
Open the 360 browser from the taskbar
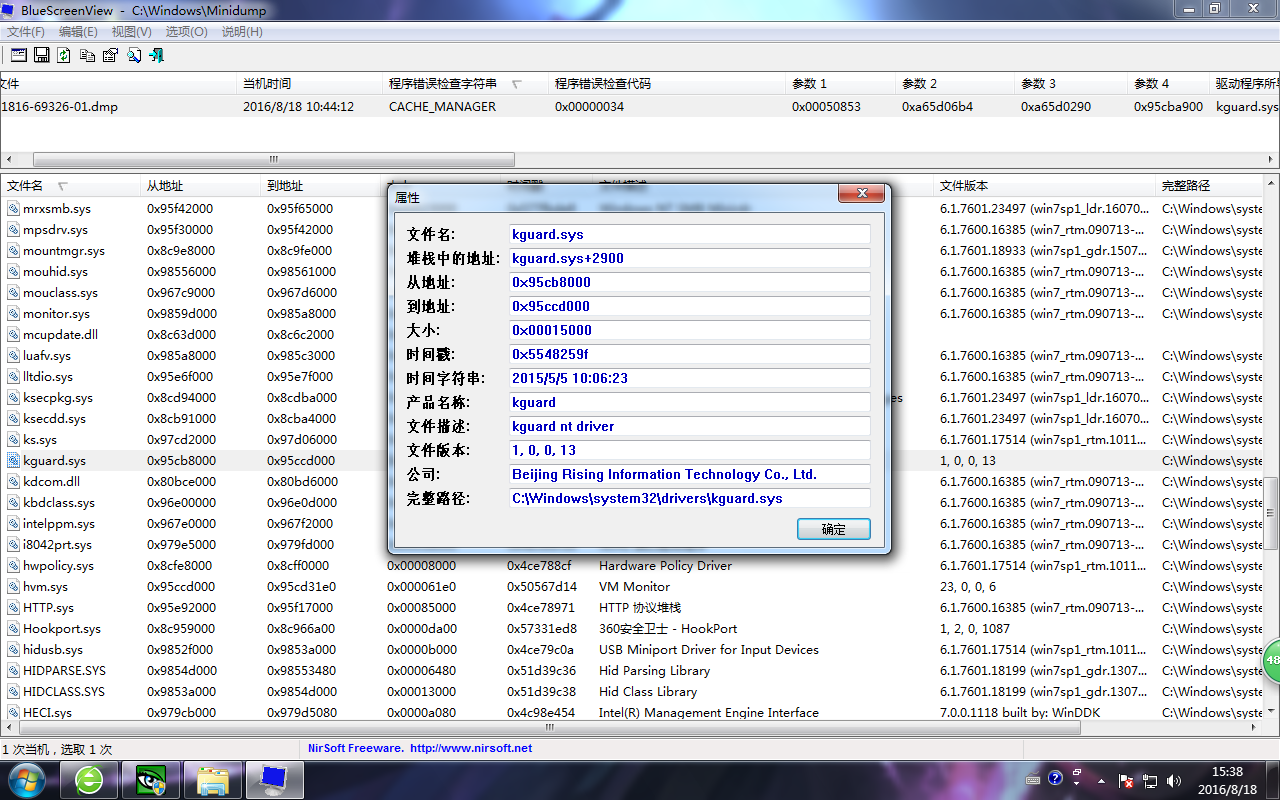90,779
